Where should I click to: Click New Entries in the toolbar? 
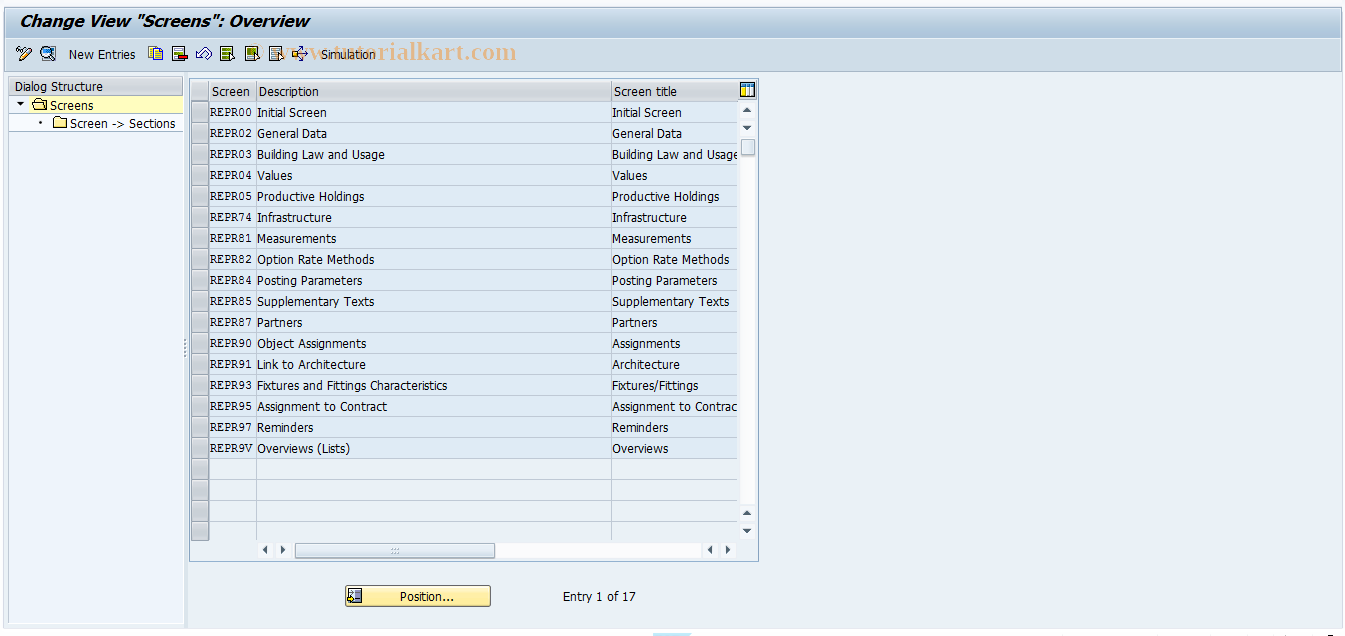(x=102, y=55)
